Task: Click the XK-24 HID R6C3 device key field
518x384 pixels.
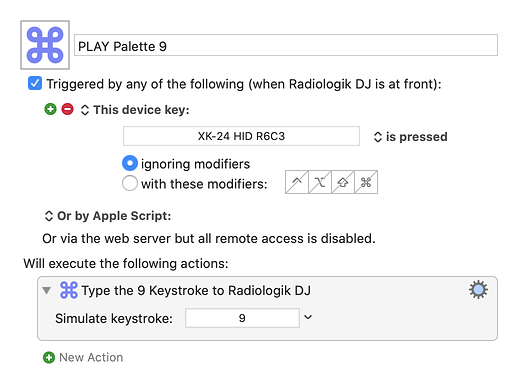Action: pyautogui.click(x=241, y=136)
